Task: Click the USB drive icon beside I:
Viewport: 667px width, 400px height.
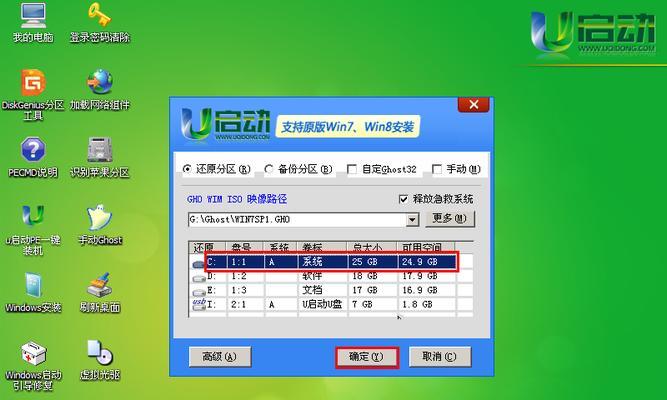Action: pyautogui.click(x=199, y=304)
